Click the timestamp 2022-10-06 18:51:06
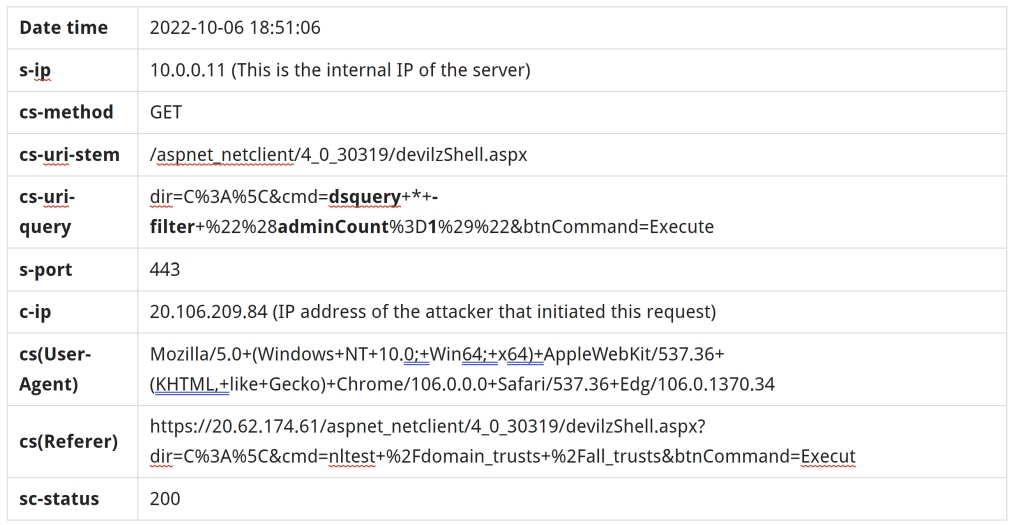The width and height of the screenshot is (1023, 525). (235, 28)
